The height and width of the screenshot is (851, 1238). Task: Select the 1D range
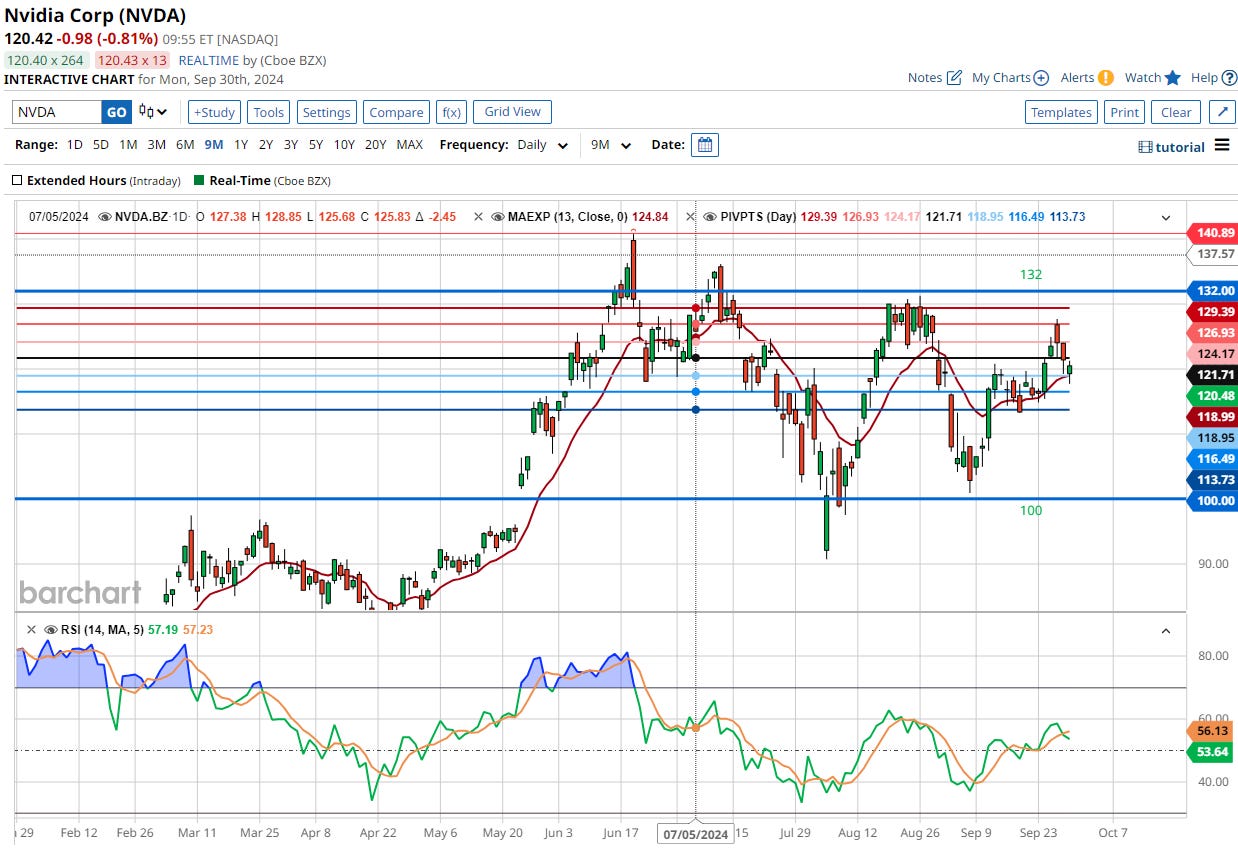click(75, 145)
